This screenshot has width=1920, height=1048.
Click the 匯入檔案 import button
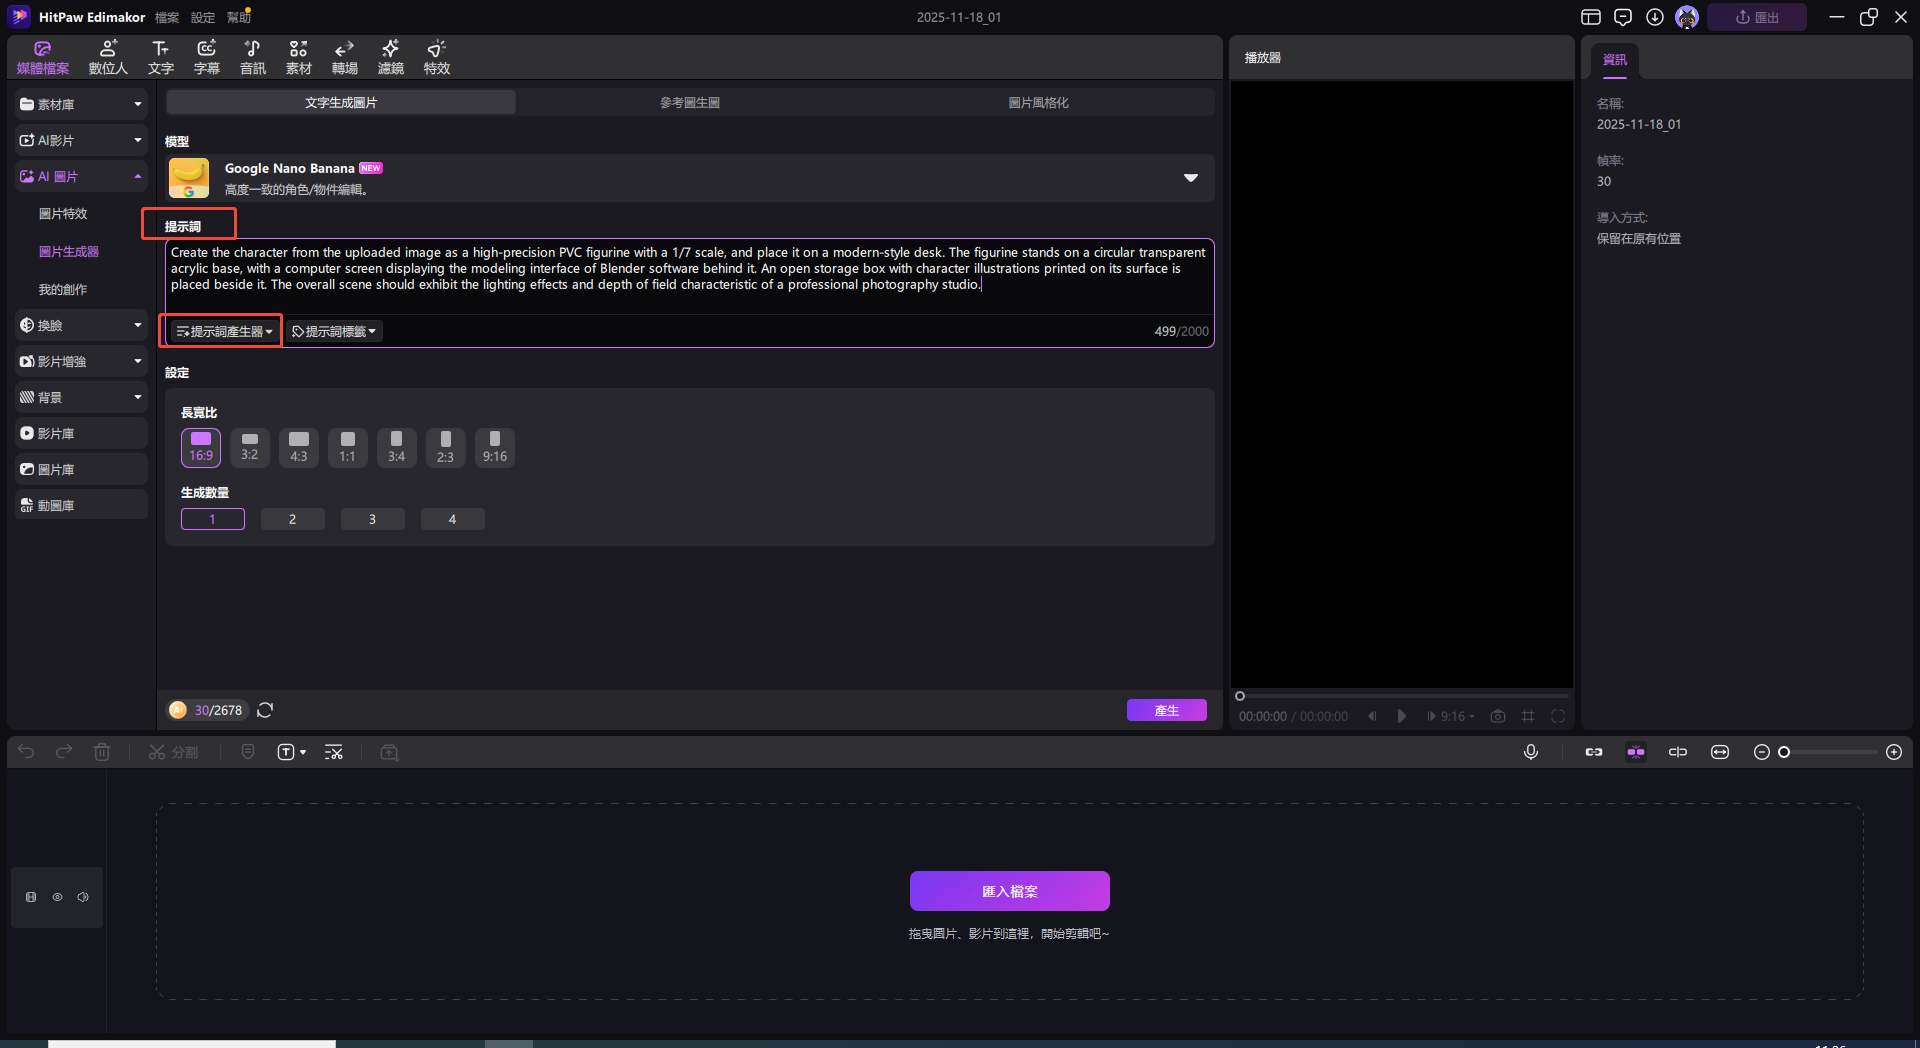pyautogui.click(x=1009, y=891)
